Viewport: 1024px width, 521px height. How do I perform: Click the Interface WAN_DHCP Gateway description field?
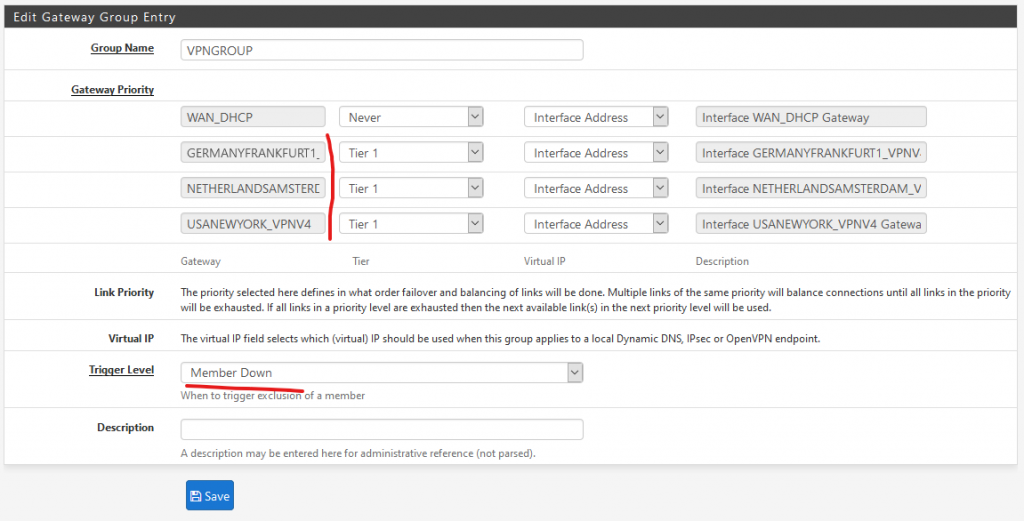811,117
